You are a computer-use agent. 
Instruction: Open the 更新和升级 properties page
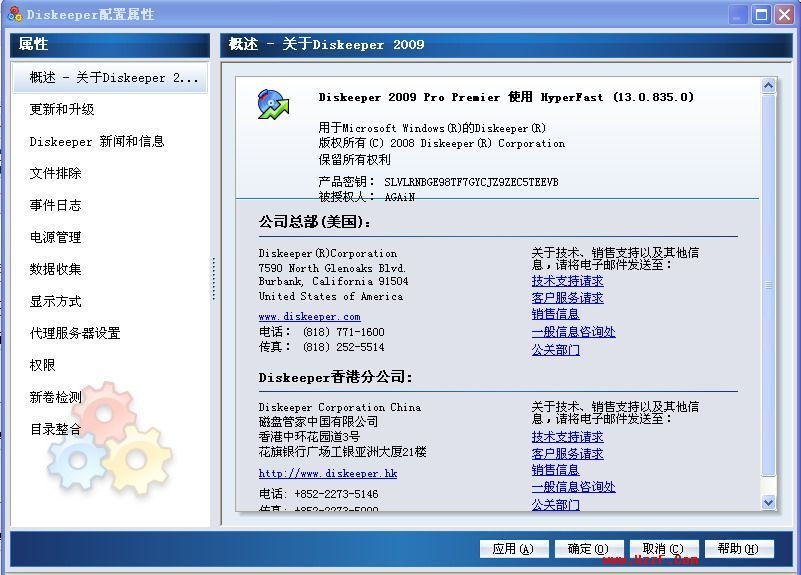(62, 109)
